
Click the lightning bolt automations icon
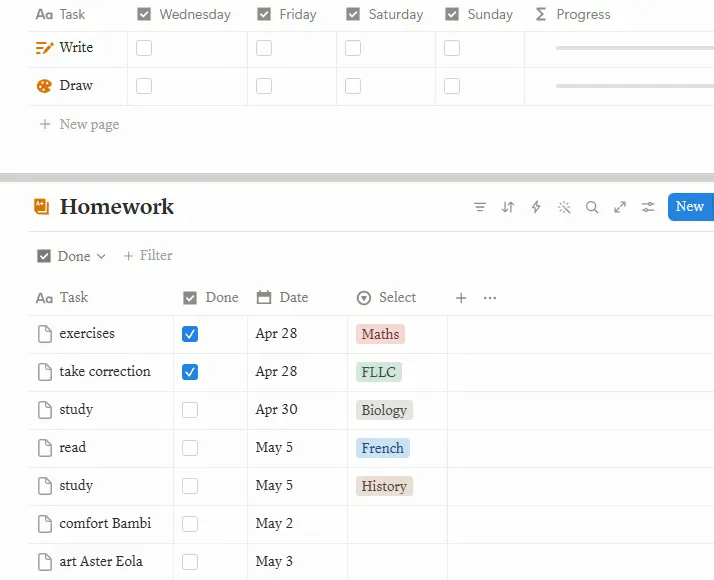536,207
